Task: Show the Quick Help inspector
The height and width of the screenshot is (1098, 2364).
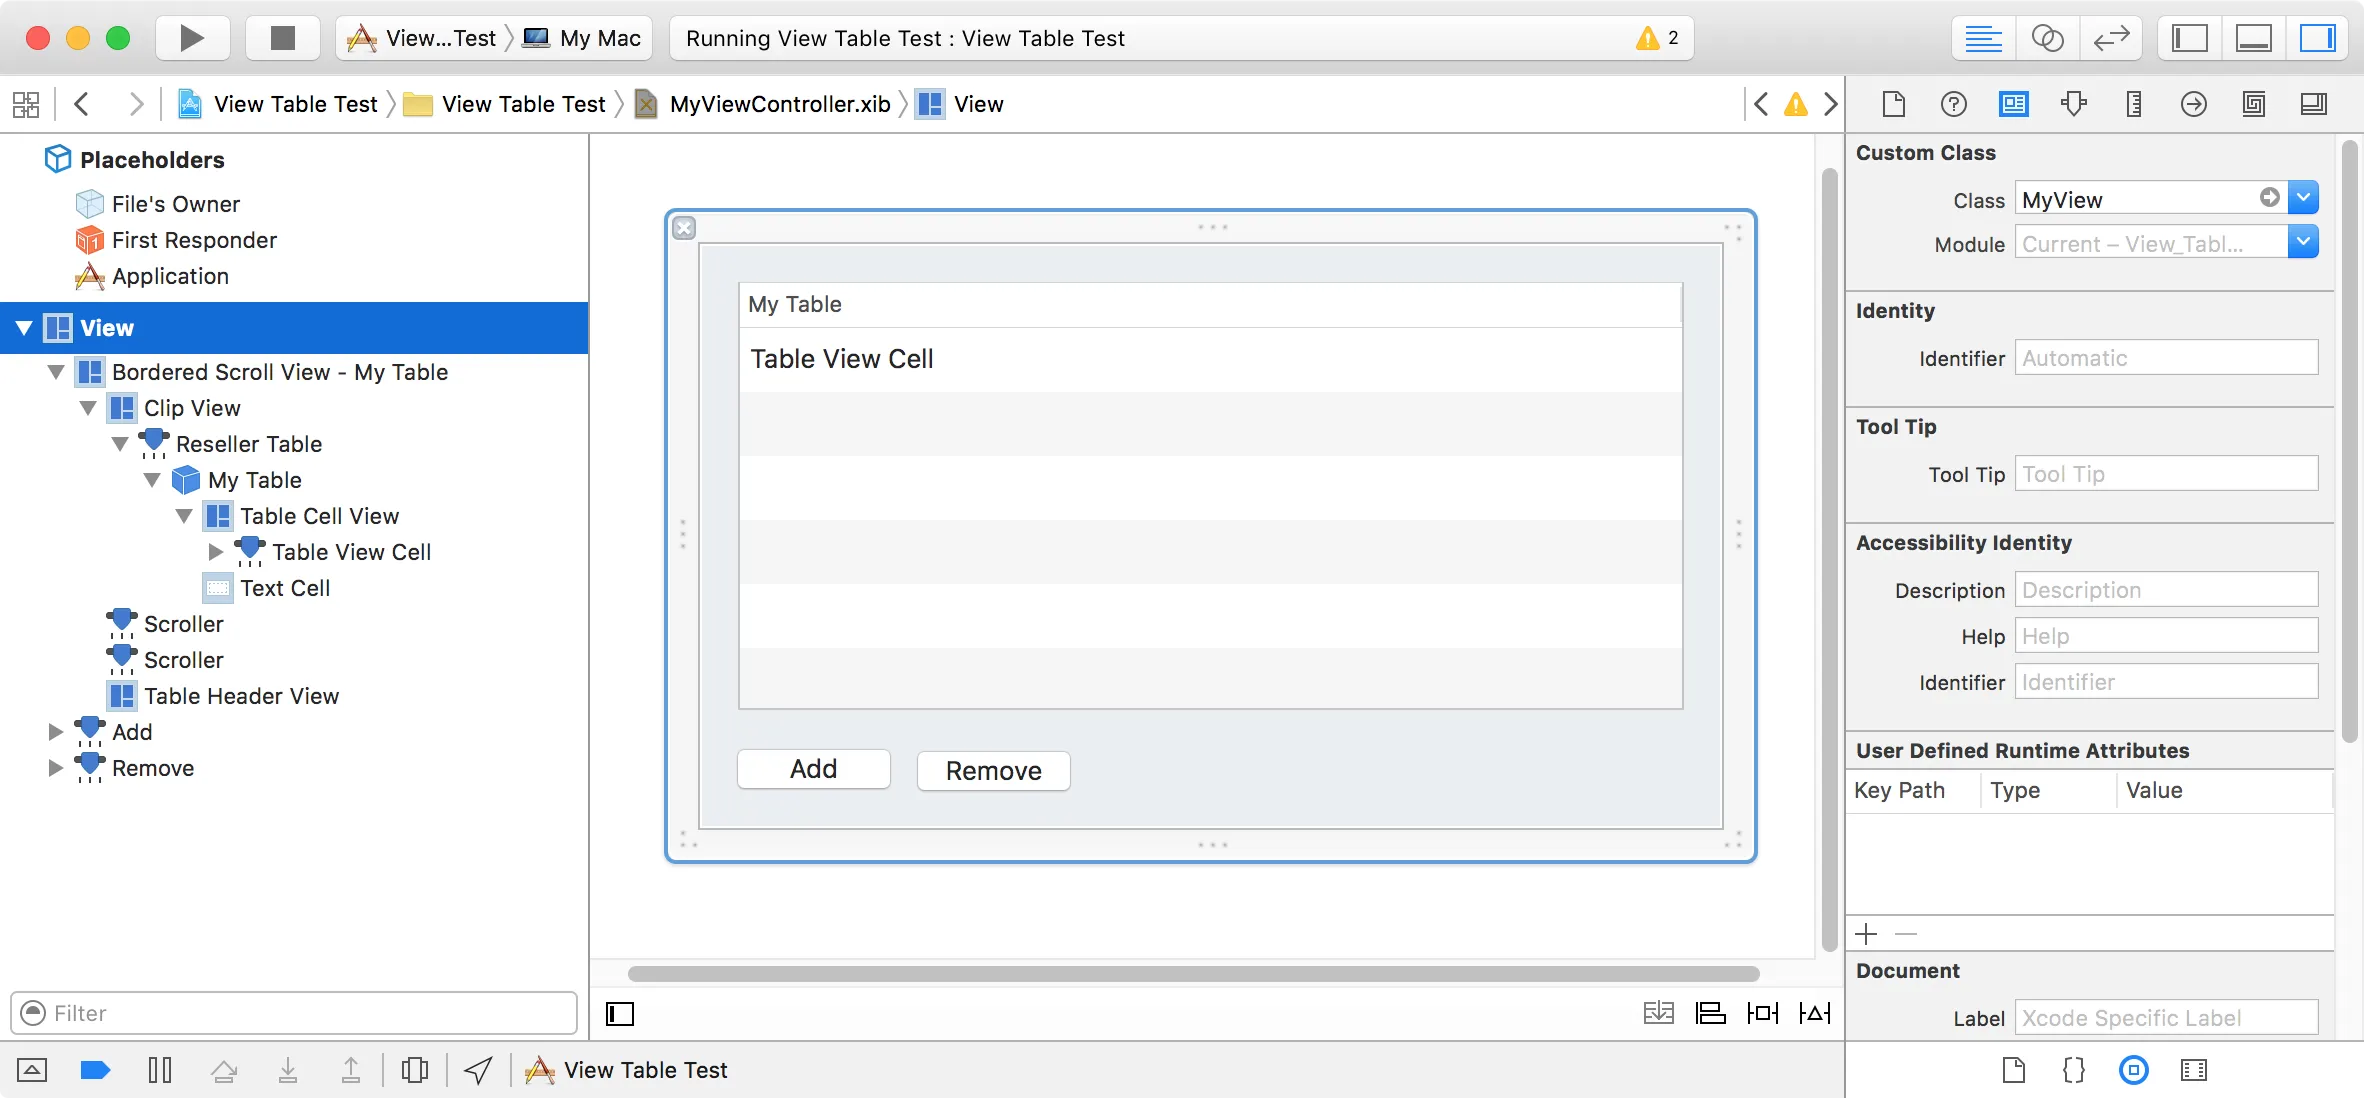Action: point(1953,104)
